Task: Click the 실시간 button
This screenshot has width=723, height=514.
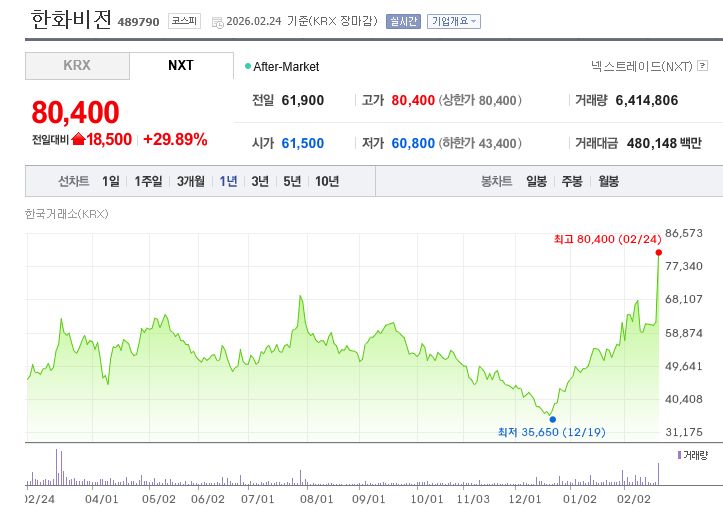Action: pyautogui.click(x=403, y=21)
